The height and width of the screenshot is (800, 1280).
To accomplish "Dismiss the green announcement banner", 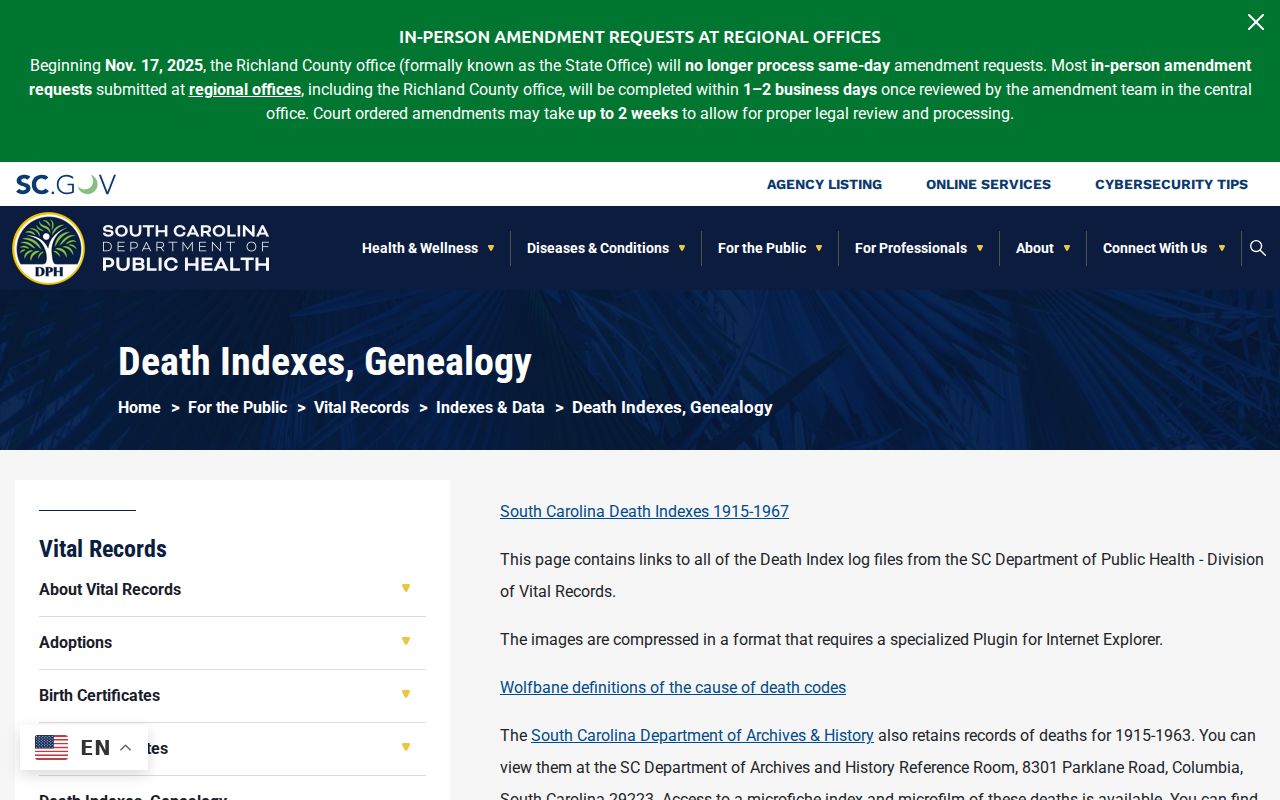I will [1255, 22].
